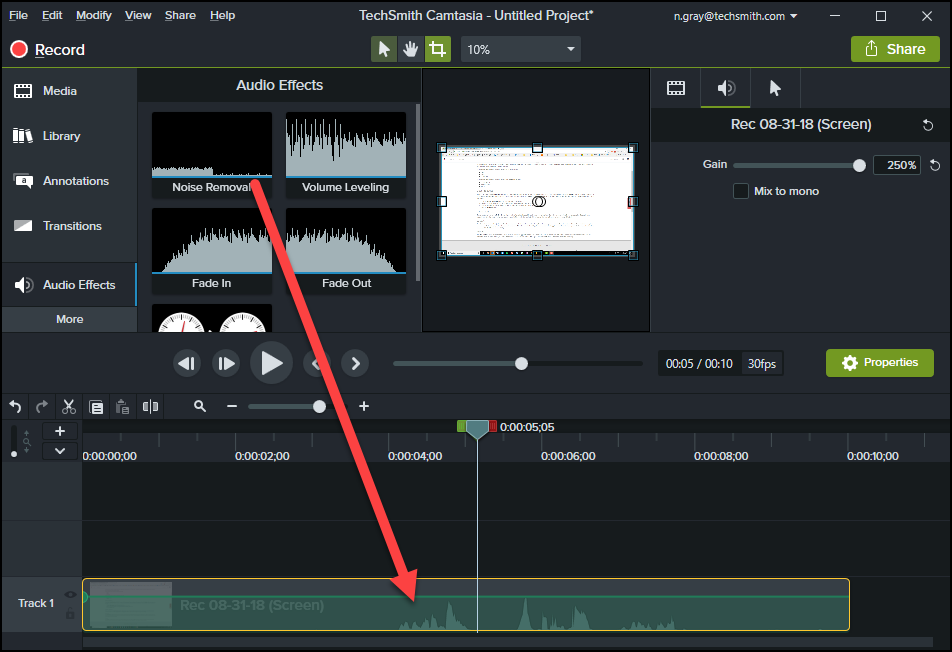This screenshot has width=952, height=652.
Task: Enable the Mix to mono checkbox
Action: pyautogui.click(x=741, y=191)
